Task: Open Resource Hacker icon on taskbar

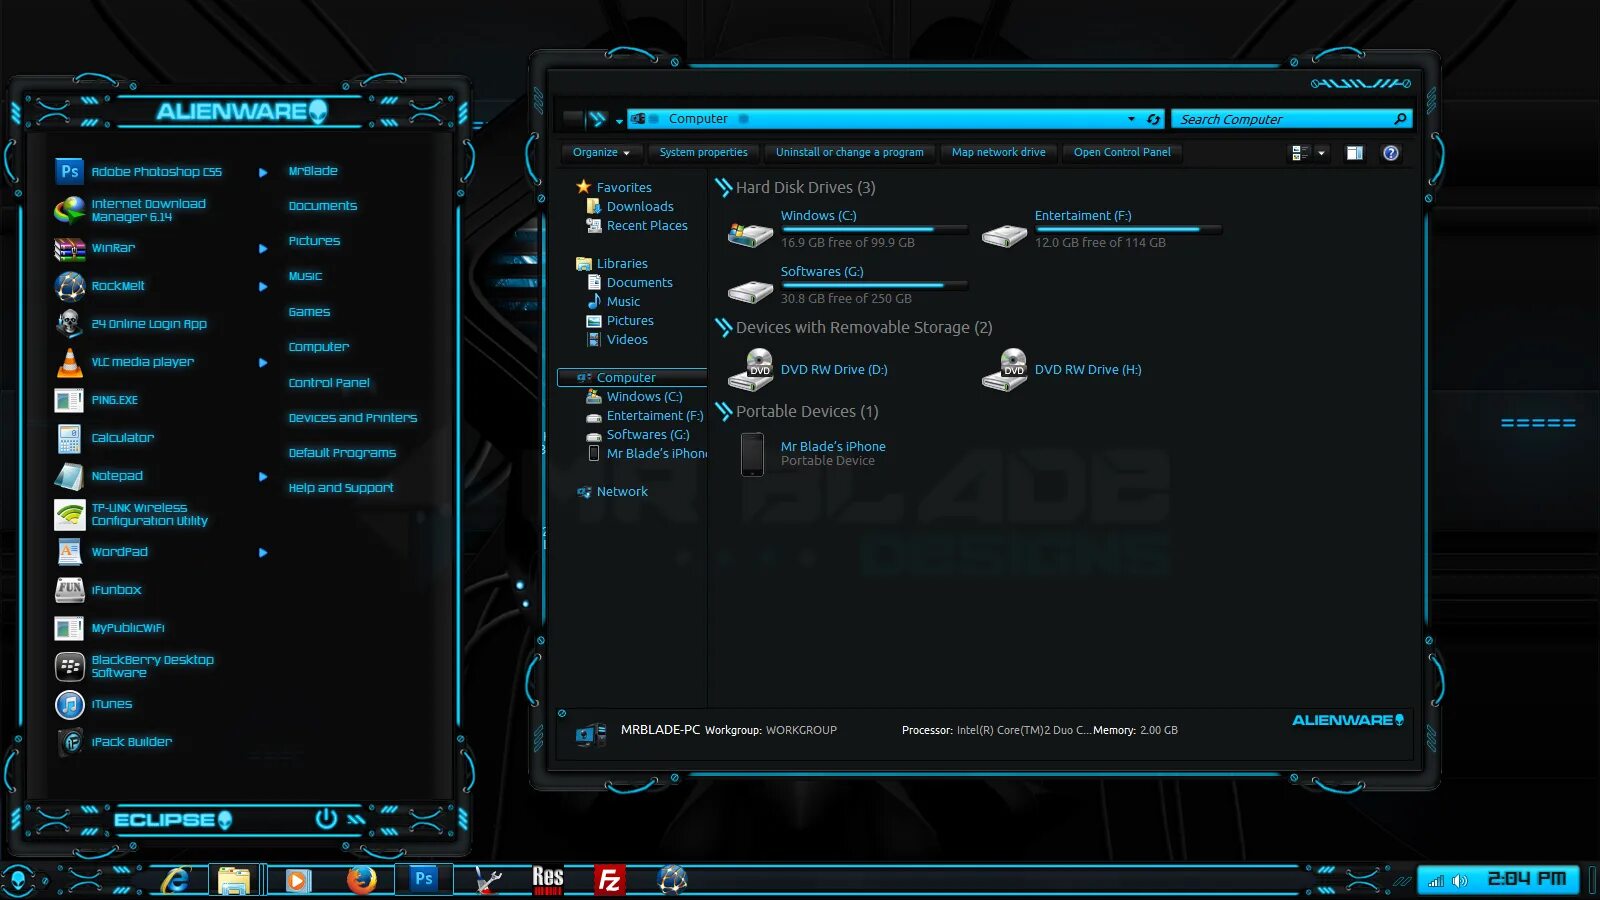Action: pos(548,880)
